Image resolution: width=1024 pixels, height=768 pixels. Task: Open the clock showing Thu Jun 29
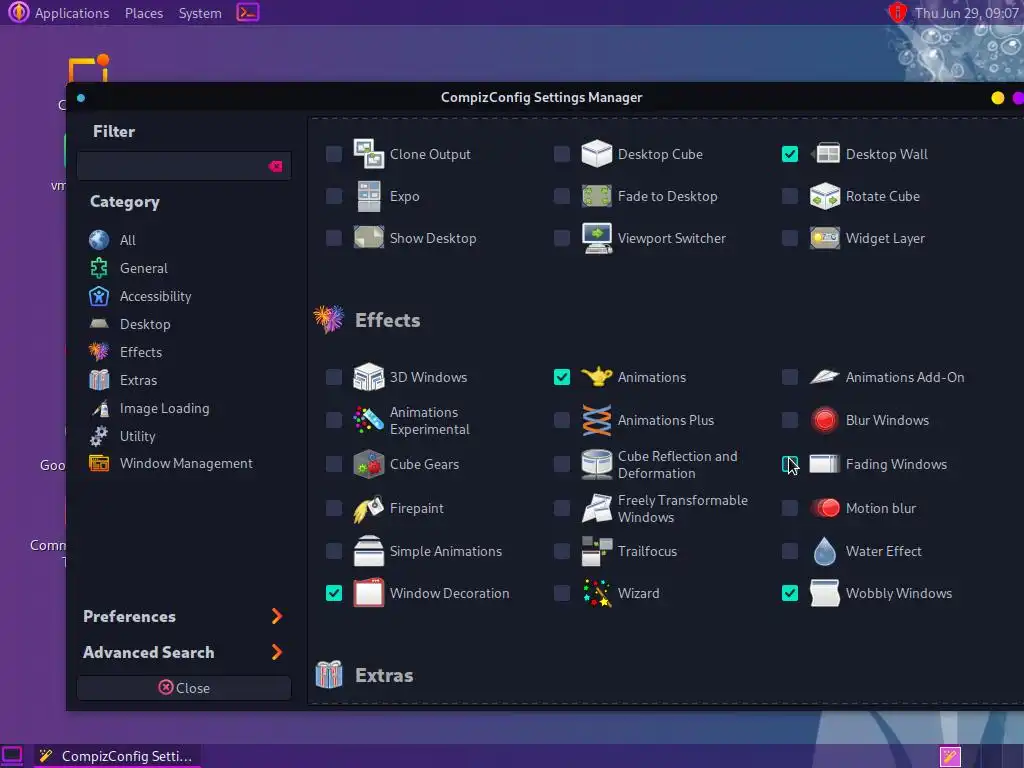[967, 13]
